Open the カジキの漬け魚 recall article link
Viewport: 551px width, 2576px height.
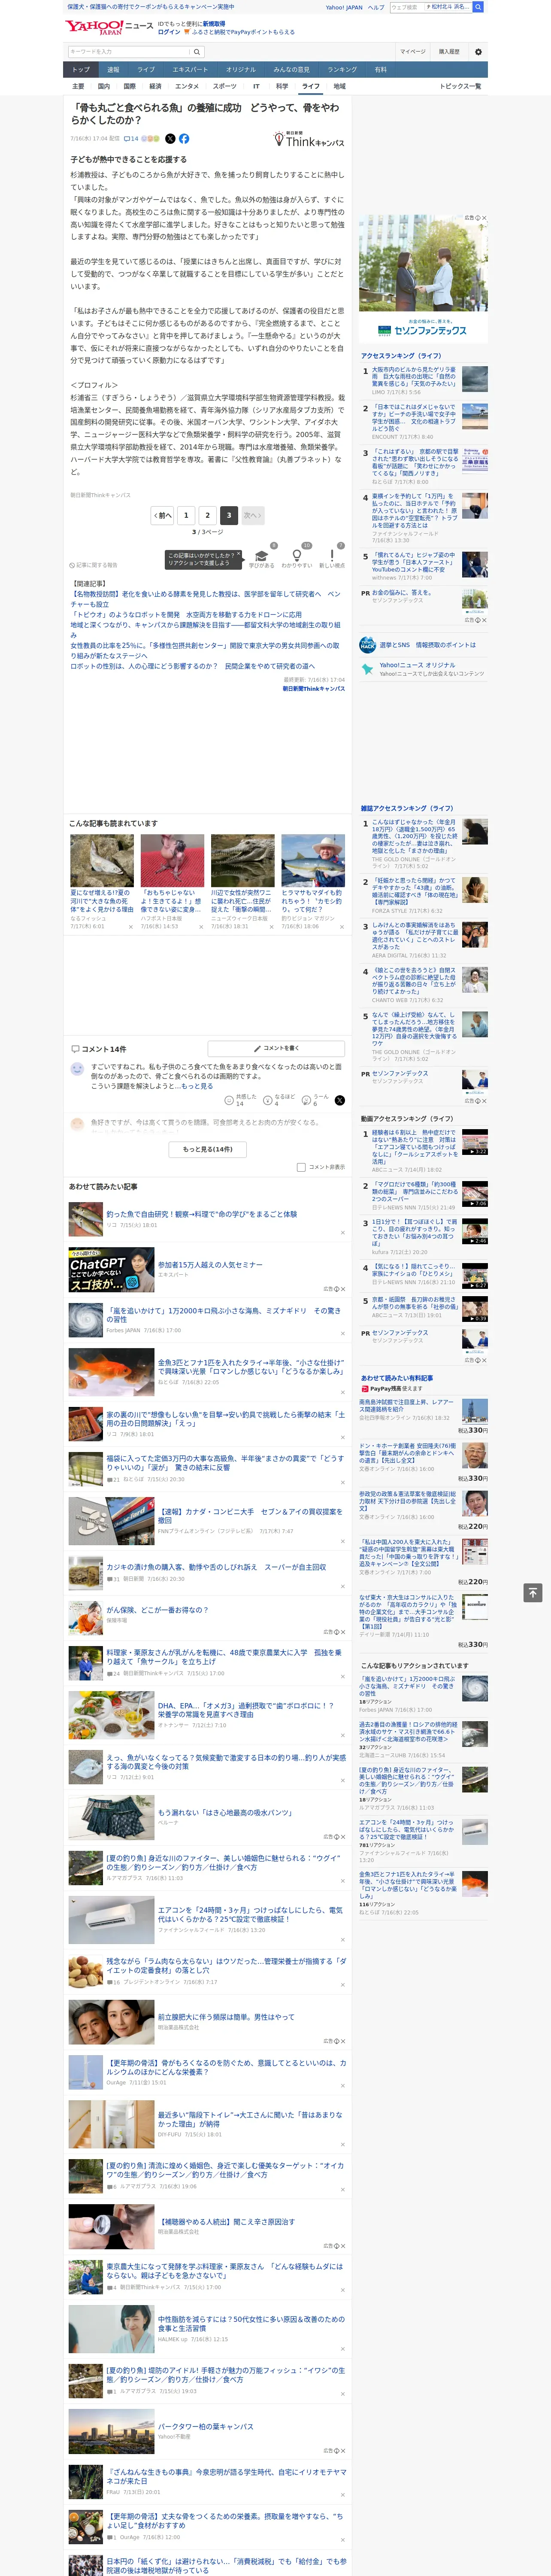coord(216,1567)
